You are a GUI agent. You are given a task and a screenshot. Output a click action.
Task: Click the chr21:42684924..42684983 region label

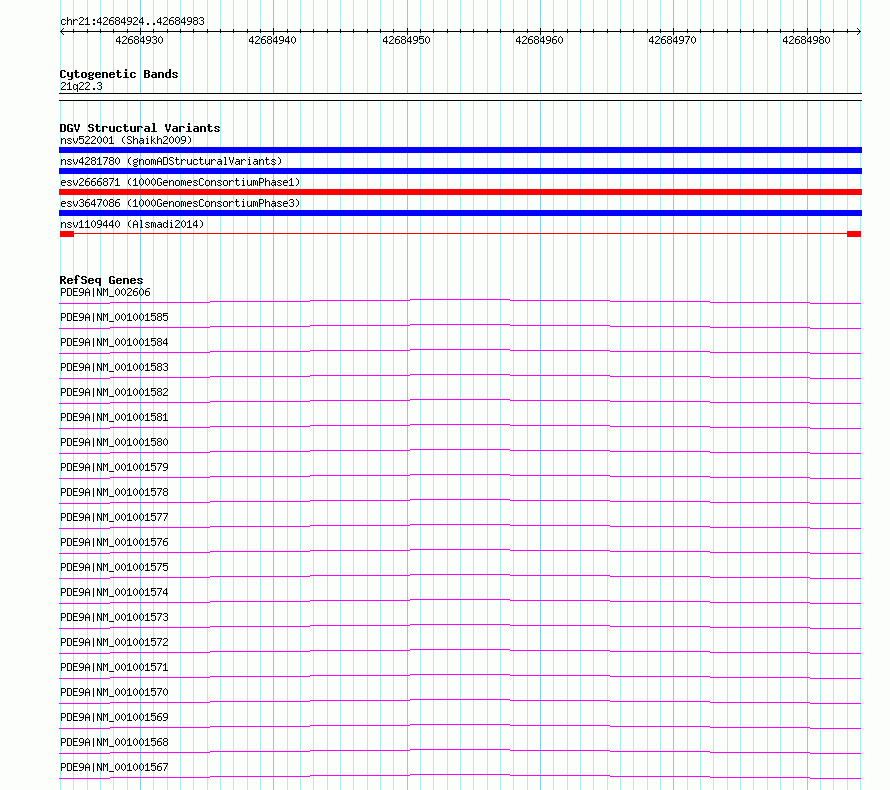point(132,21)
